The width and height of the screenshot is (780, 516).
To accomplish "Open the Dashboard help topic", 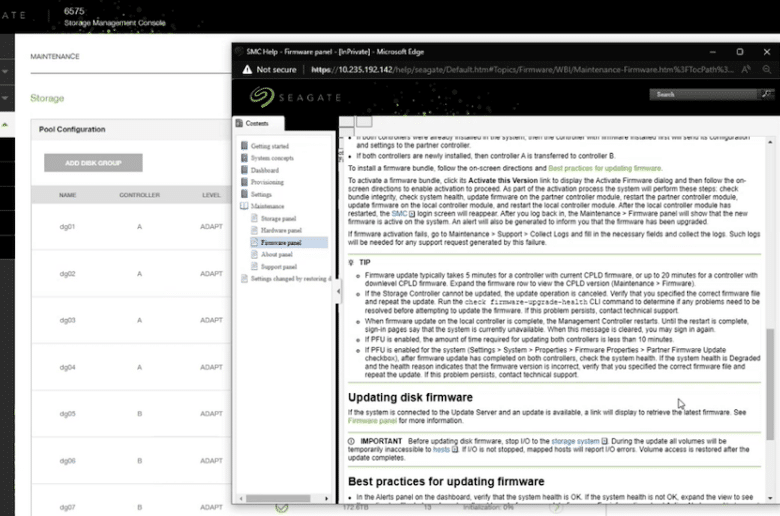I will point(265,170).
